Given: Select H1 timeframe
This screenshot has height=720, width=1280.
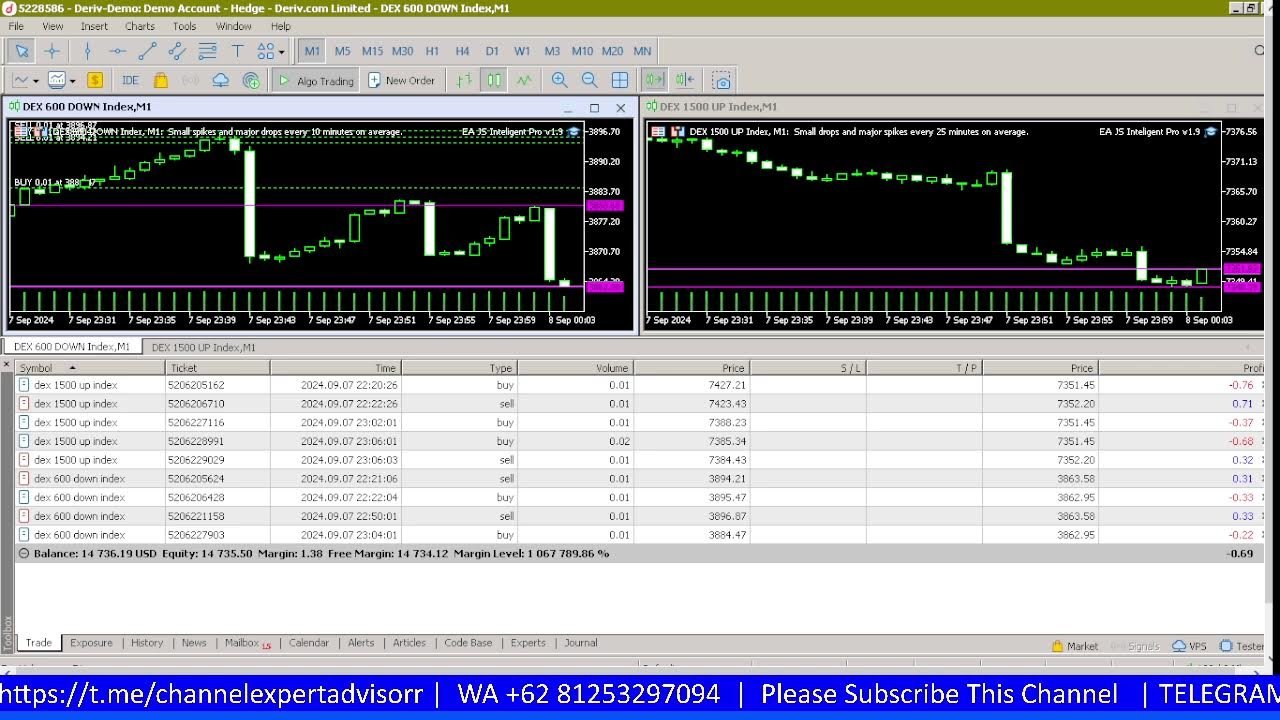Looking at the screenshot, I should [432, 51].
